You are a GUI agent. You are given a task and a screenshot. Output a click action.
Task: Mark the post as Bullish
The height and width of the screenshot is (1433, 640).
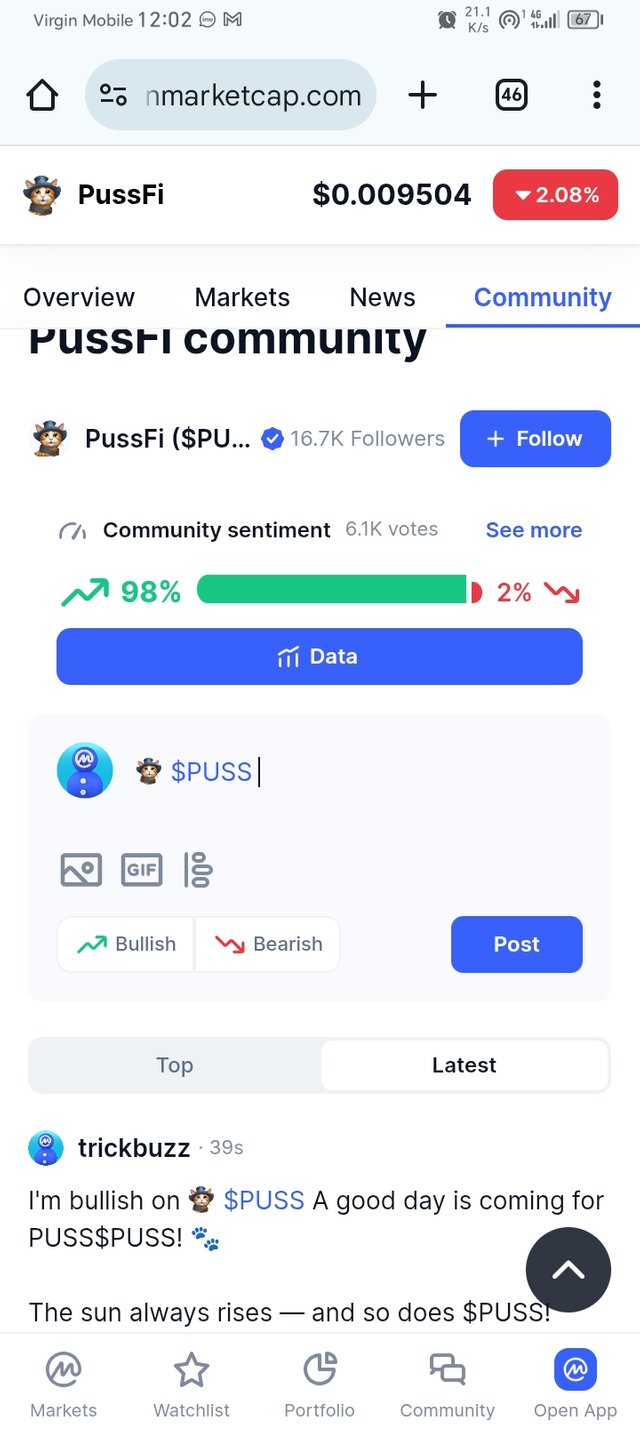click(x=126, y=944)
